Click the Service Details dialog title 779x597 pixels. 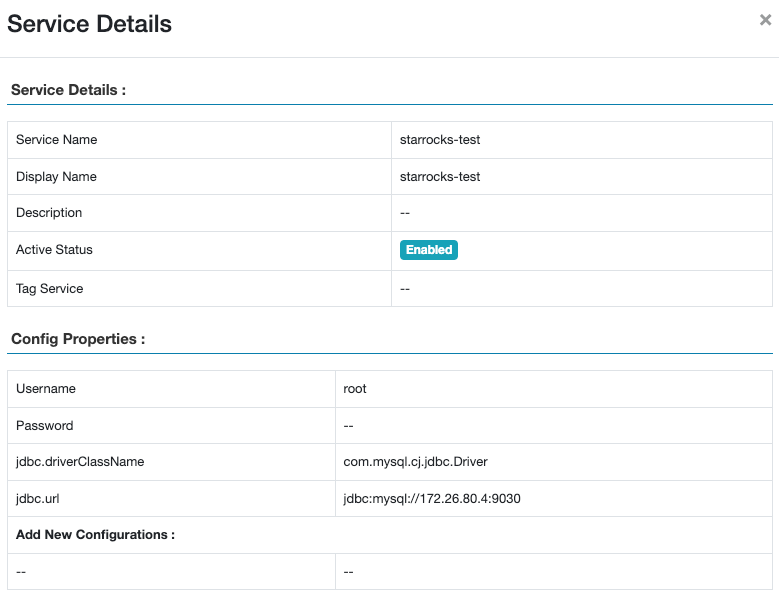[90, 24]
